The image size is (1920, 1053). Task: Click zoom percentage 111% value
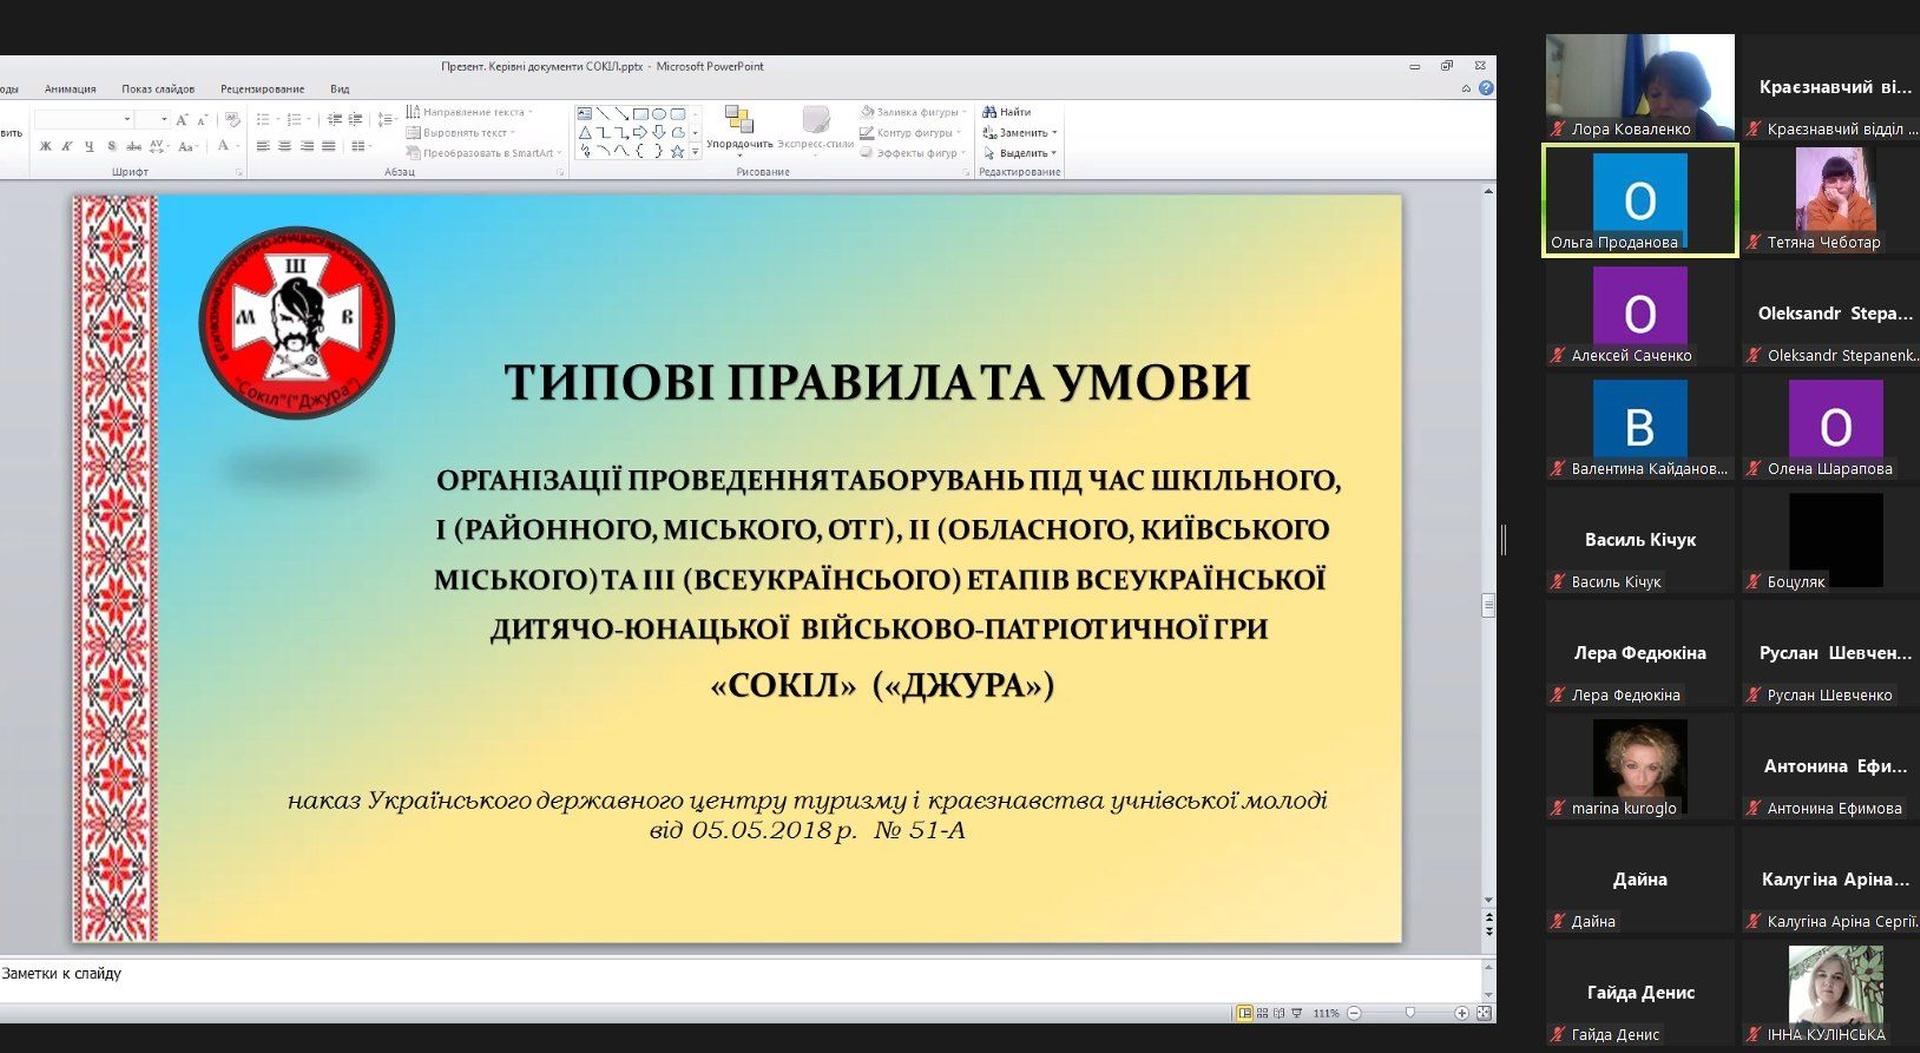pyautogui.click(x=1325, y=1013)
